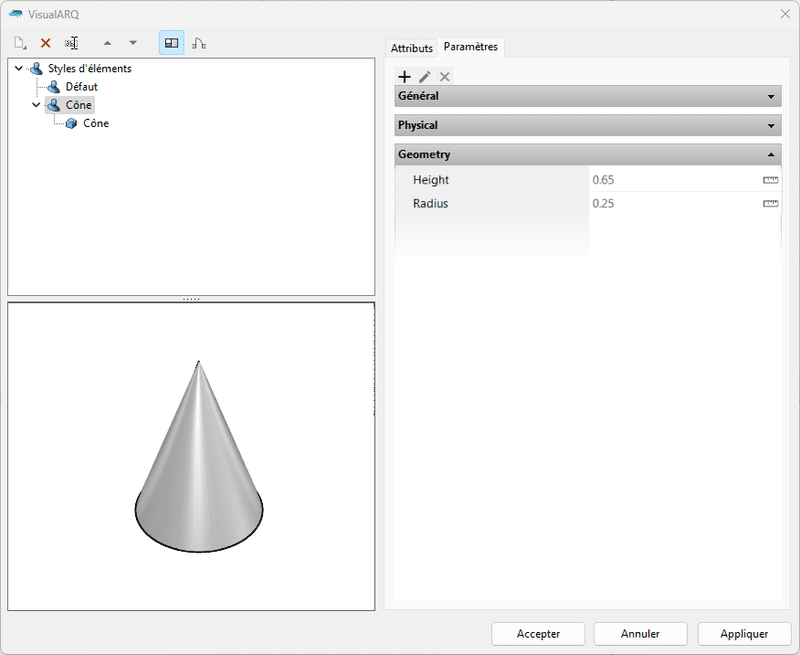This screenshot has width=800, height=655.
Task: Expand the Physical section
Action: tap(588, 125)
